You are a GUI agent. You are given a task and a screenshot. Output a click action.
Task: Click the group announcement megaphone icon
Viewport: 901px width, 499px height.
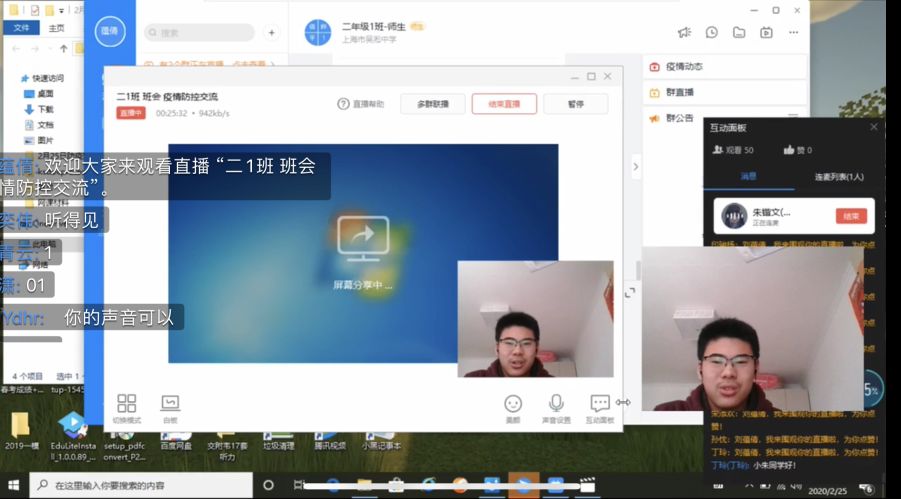(x=684, y=32)
